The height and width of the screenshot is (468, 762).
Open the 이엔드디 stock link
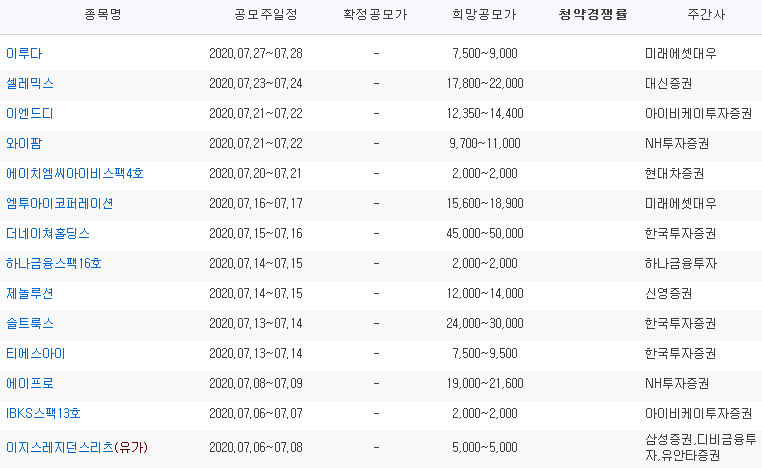click(30, 113)
